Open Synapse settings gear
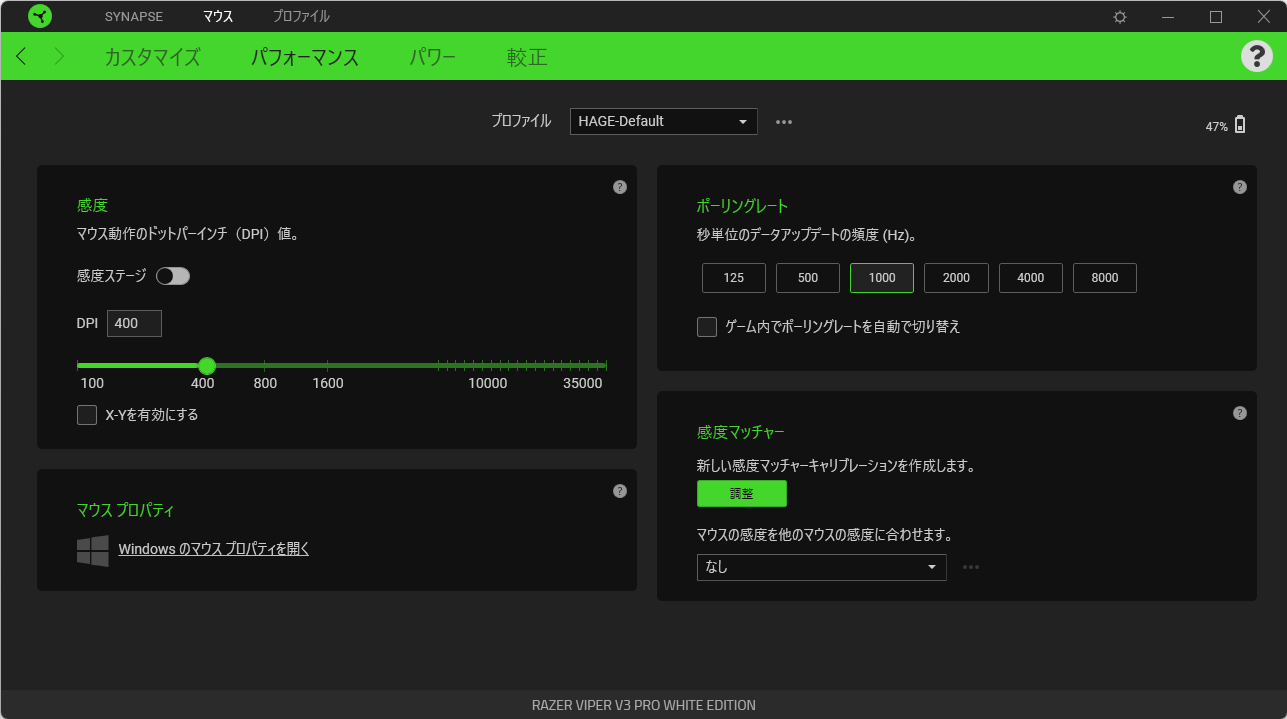This screenshot has height=719, width=1287. (1120, 17)
